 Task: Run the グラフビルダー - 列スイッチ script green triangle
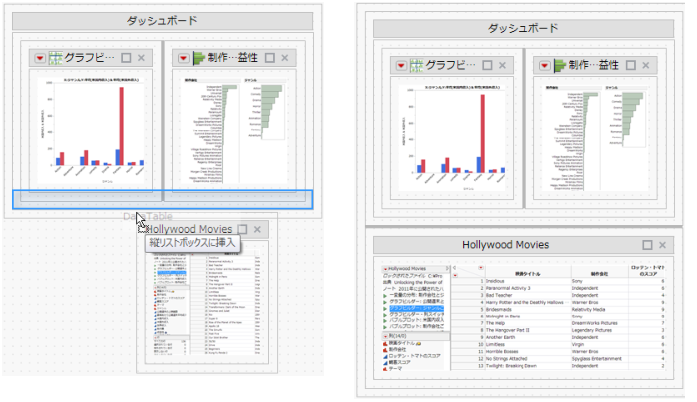[x=385, y=314]
